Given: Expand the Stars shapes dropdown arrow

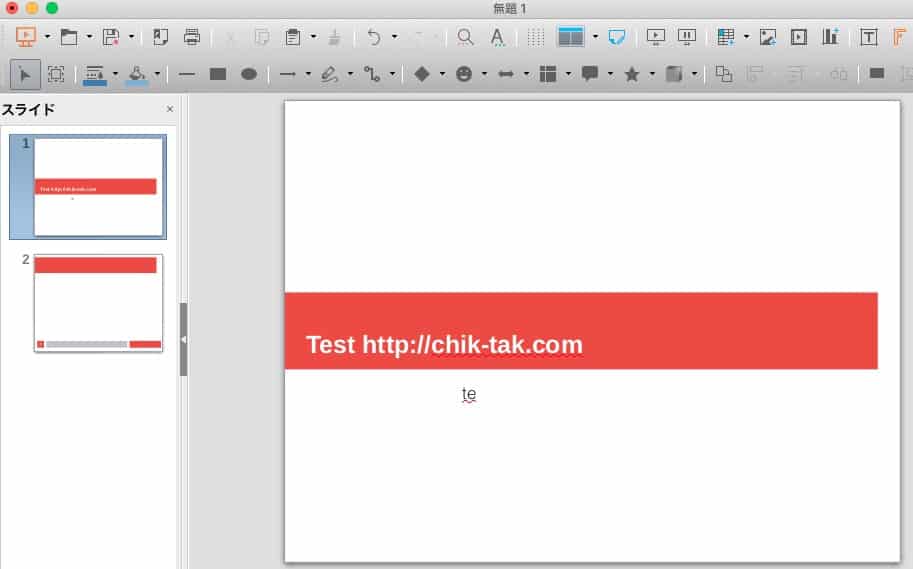Looking at the screenshot, I should point(652,74).
